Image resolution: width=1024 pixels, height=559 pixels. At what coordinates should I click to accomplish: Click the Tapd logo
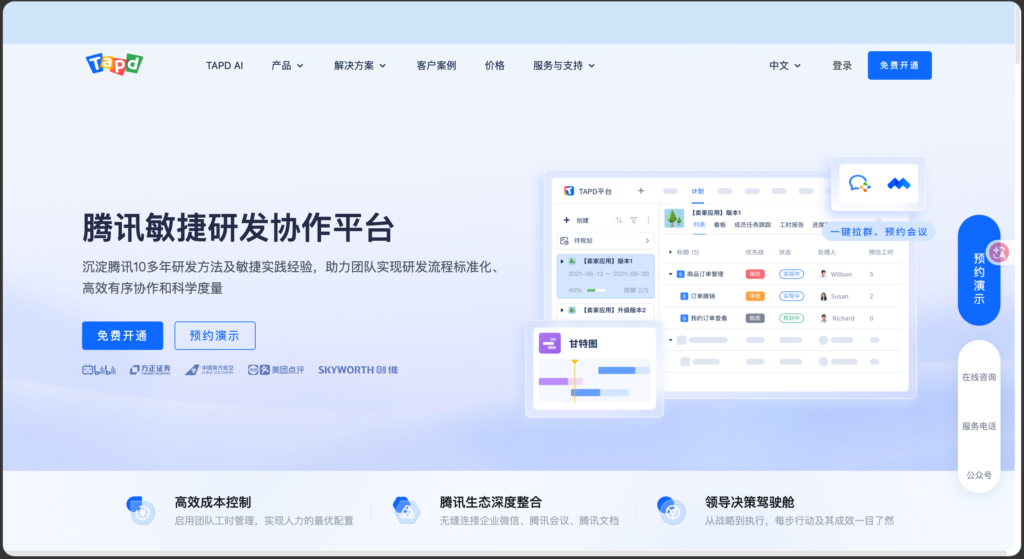click(114, 64)
